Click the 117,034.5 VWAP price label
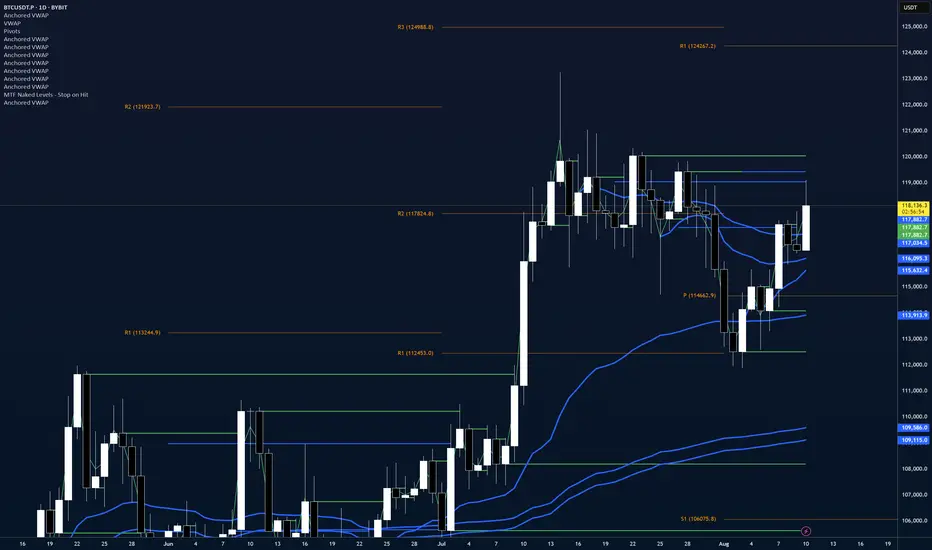This screenshot has width=932, height=550. pyautogui.click(x=914, y=243)
